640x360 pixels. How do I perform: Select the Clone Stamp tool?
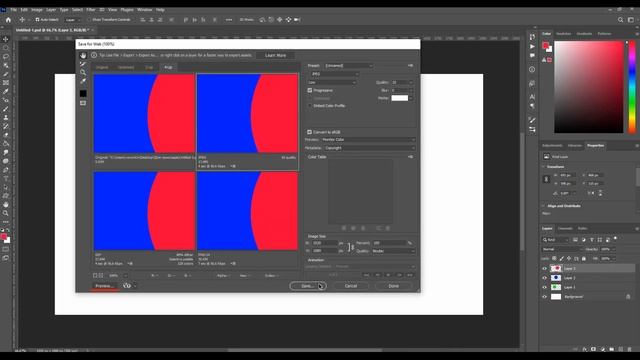click(x=6, y=118)
